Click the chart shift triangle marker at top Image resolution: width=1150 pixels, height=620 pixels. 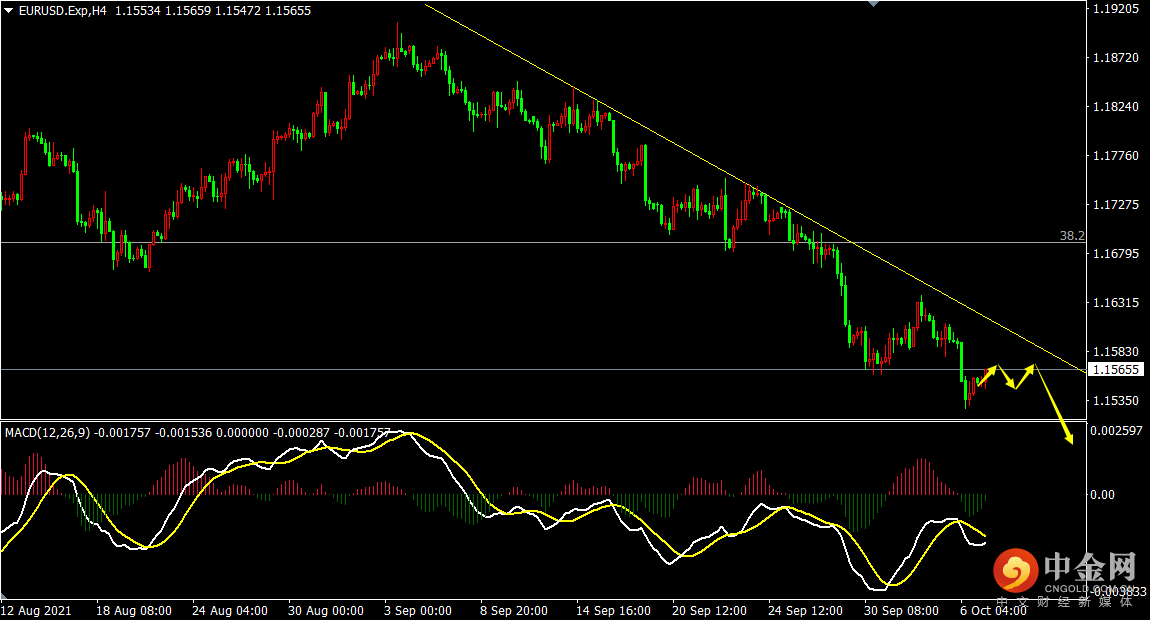(874, 4)
